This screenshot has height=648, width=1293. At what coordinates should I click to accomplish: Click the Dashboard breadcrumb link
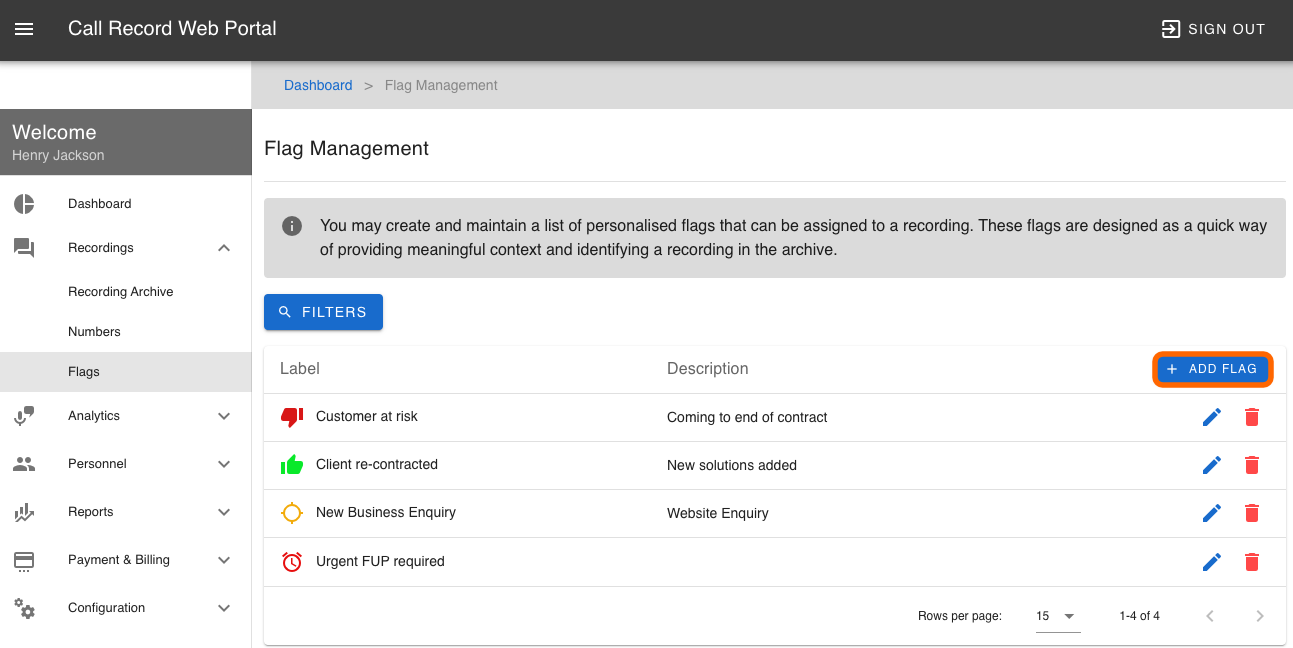tap(318, 85)
